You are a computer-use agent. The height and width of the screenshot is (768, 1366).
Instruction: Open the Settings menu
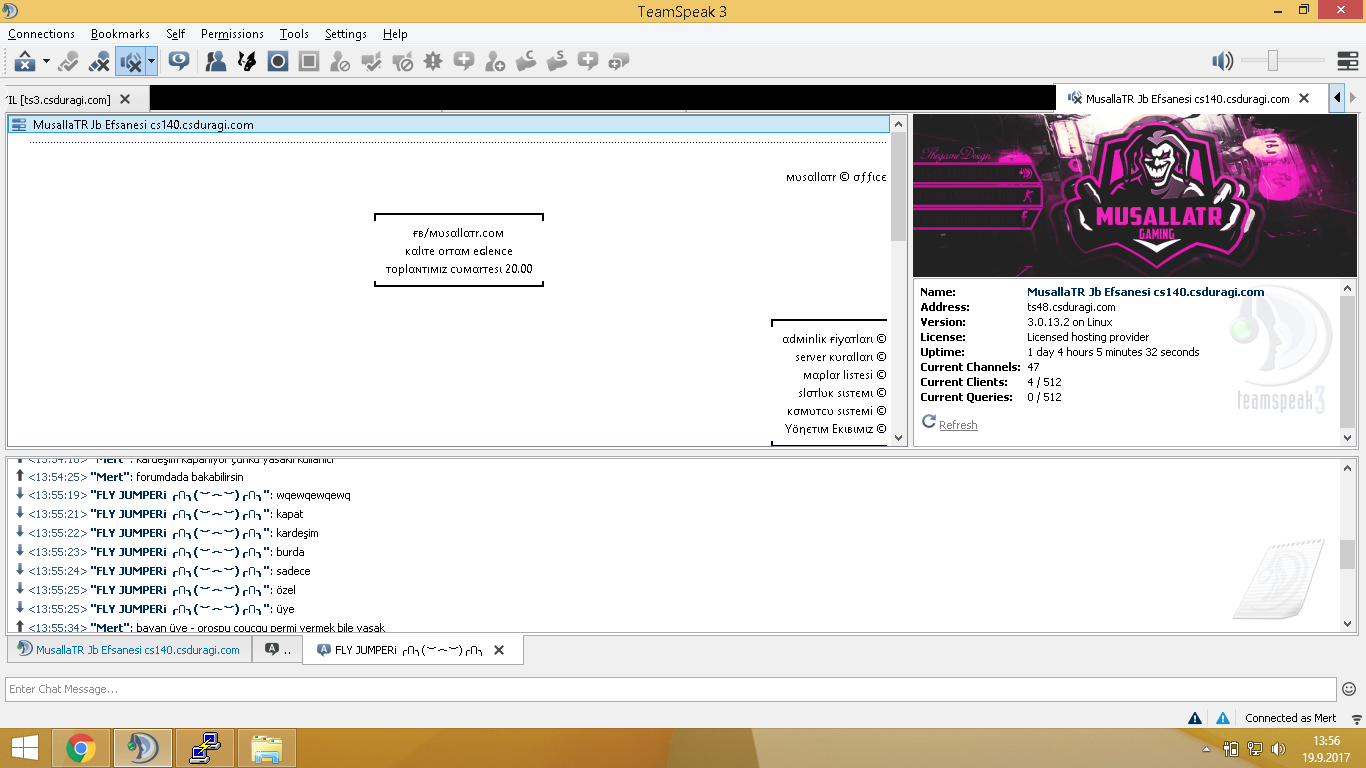coord(346,34)
